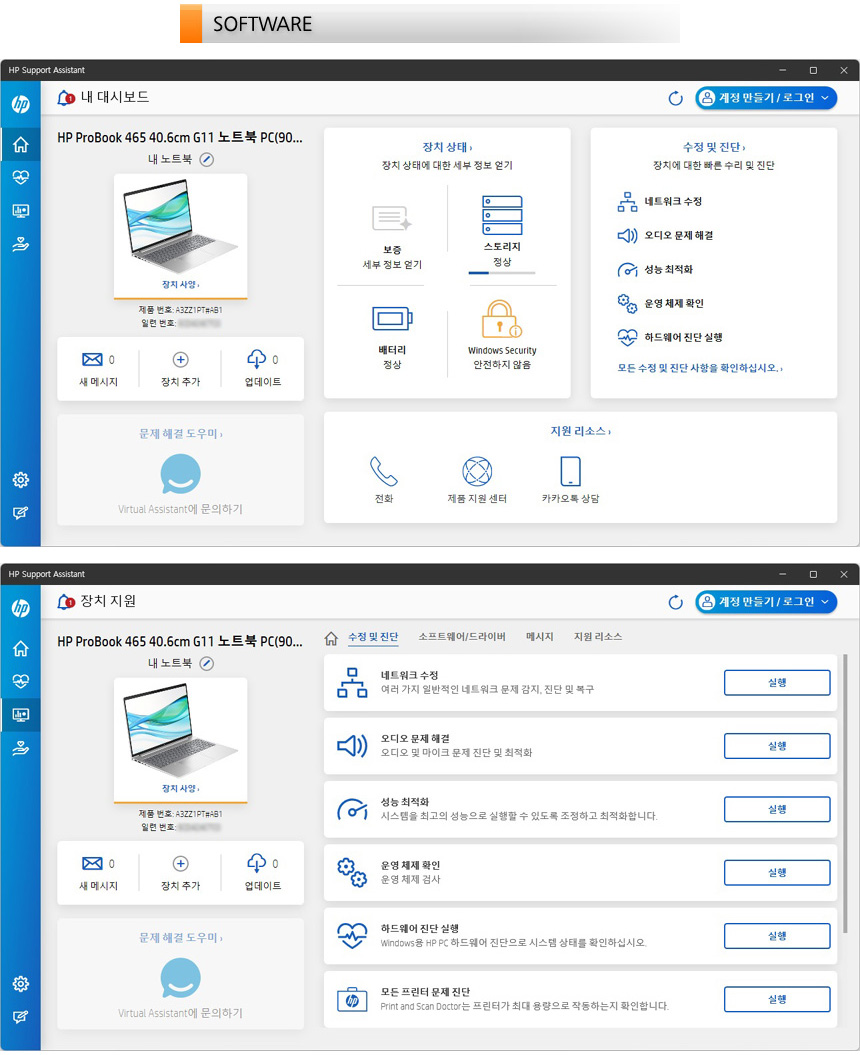Screen dimensions: 860x1055
Task: Open 새 메시지 envelope in the 장치 지원 window
Action: click(92, 863)
